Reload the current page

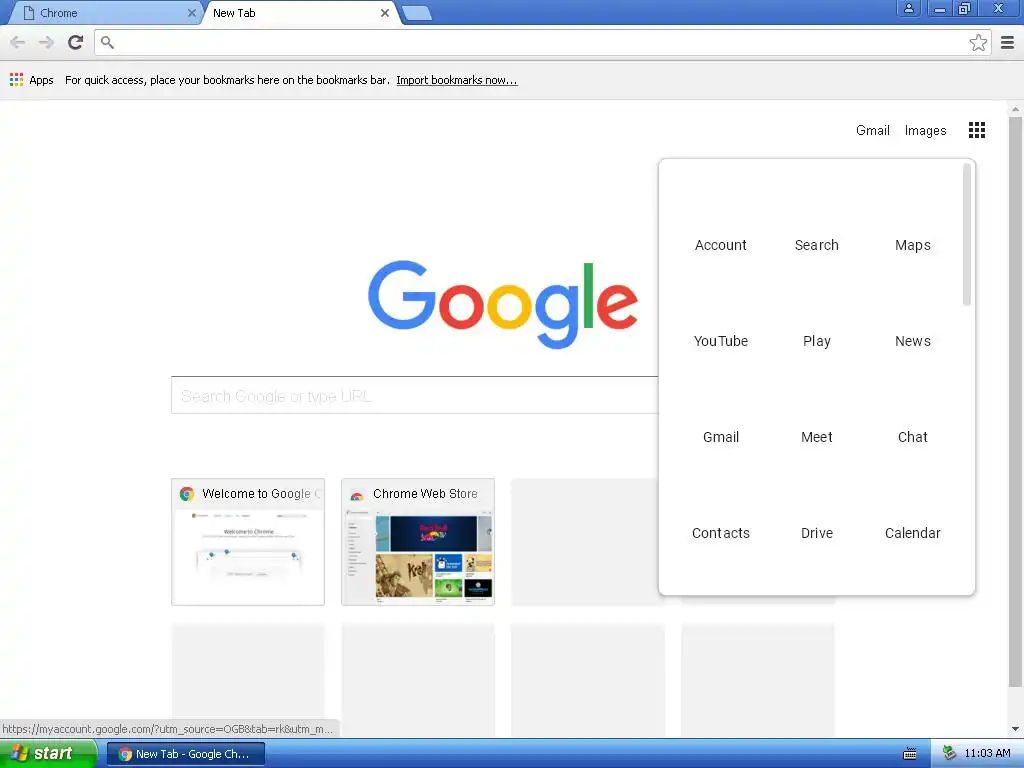click(x=76, y=42)
